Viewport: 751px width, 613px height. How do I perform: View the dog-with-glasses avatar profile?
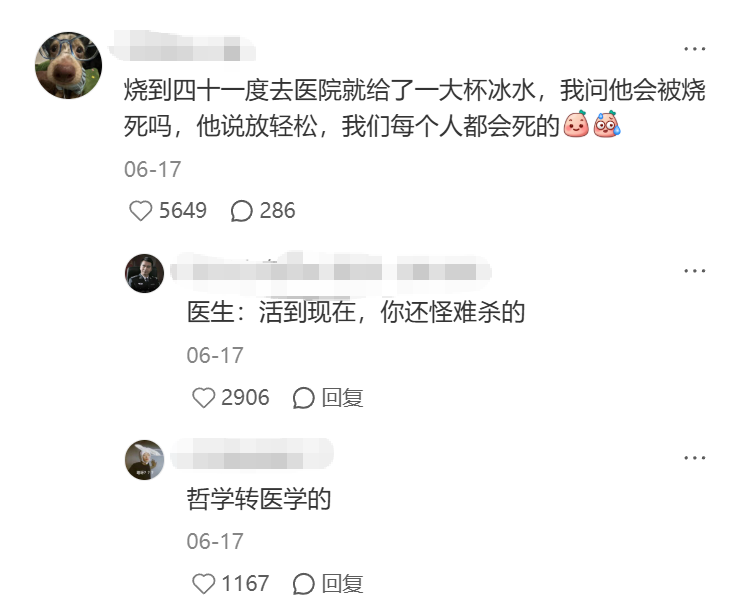pos(68,66)
